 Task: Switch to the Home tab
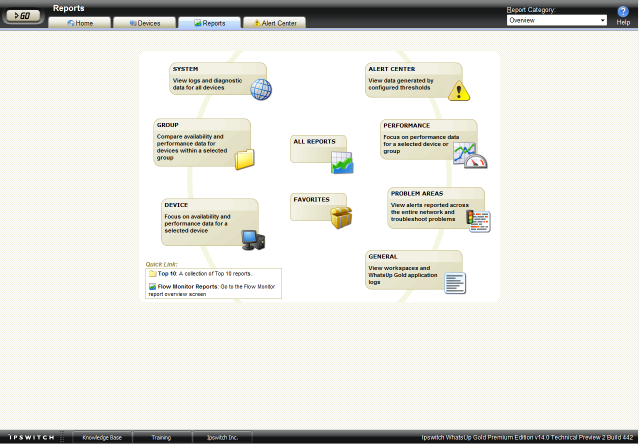[79, 22]
